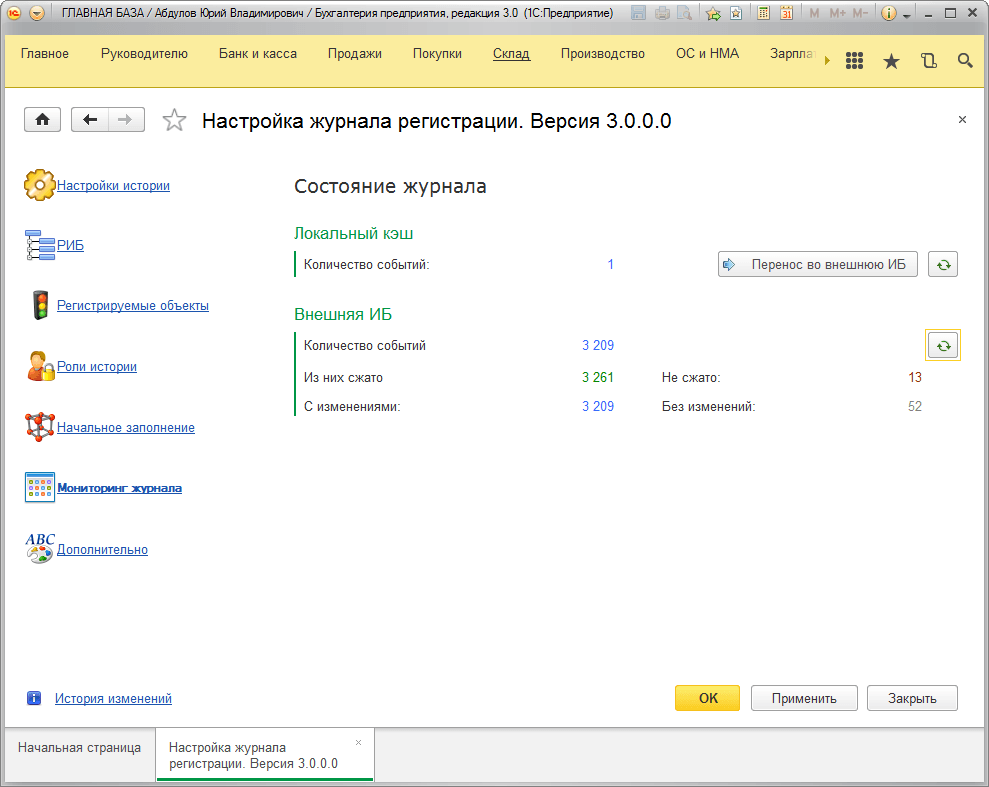Open the favorites star in yellow panel

click(891, 61)
